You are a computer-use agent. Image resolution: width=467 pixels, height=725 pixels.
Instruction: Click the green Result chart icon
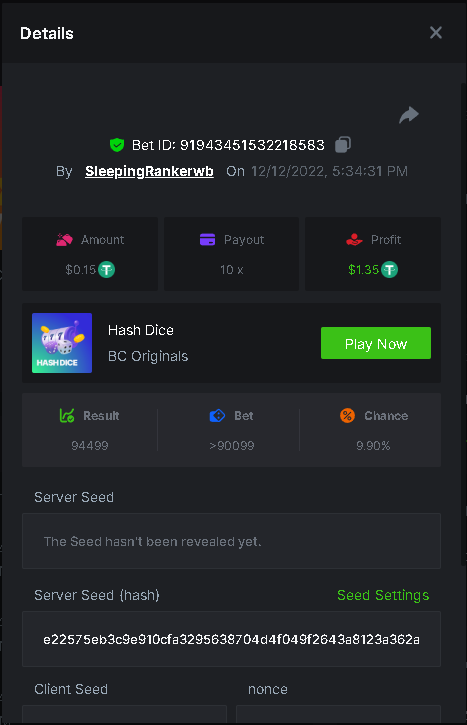point(67,416)
